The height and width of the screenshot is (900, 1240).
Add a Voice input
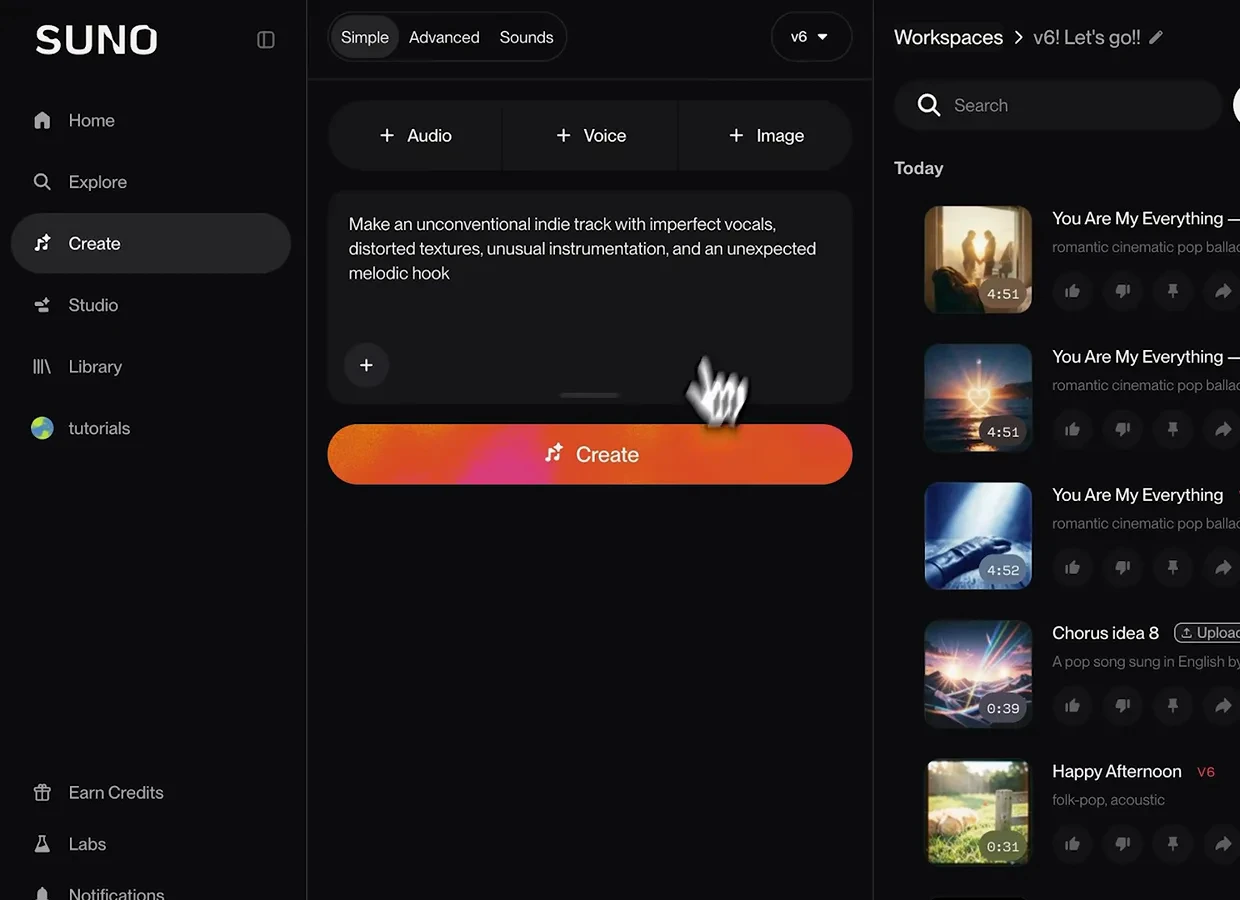tap(591, 136)
